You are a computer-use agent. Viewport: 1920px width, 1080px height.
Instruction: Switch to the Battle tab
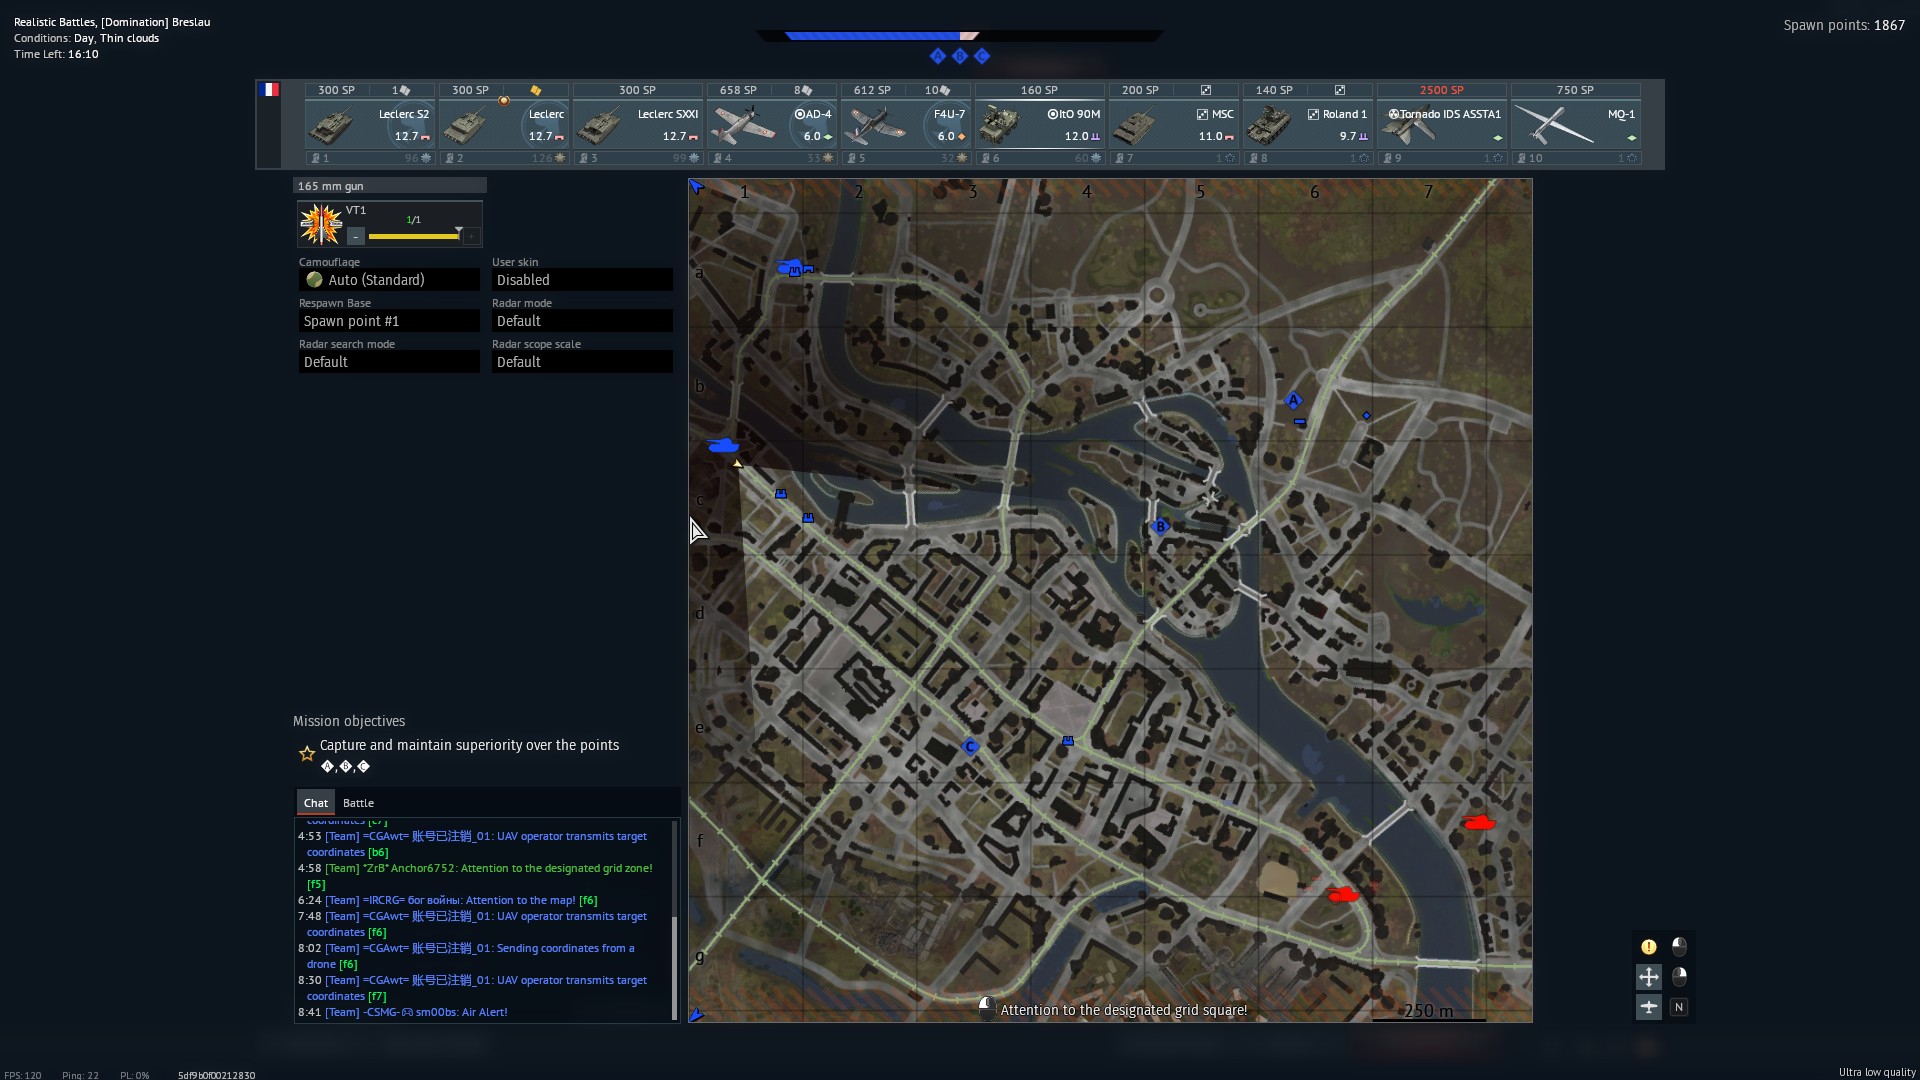point(358,803)
